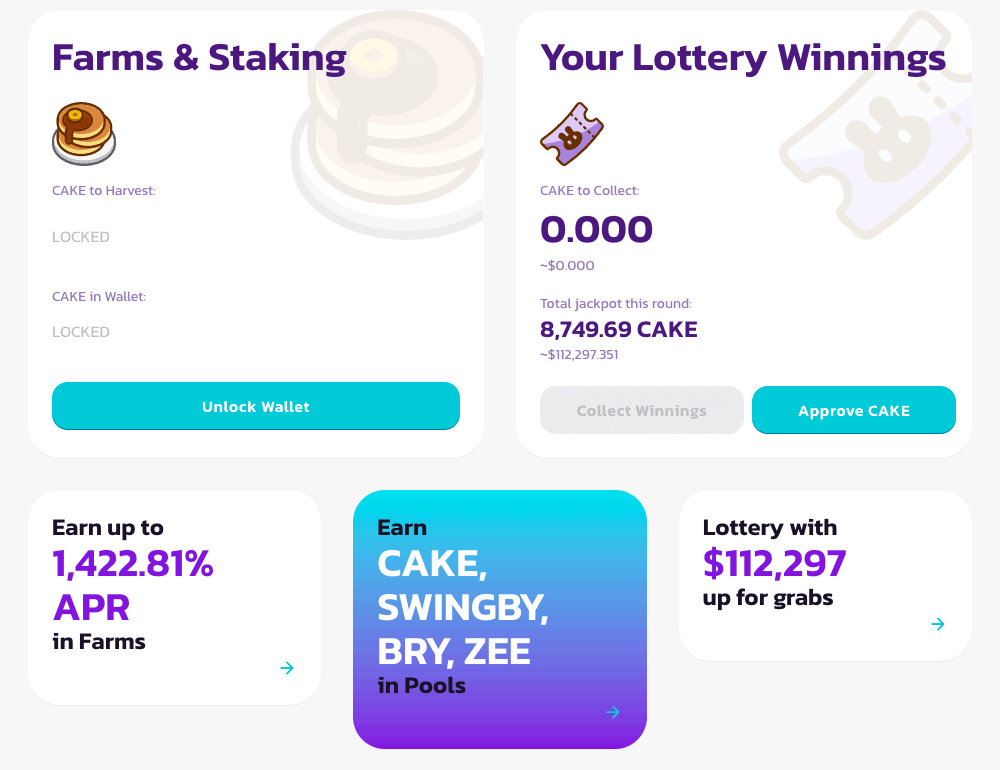Select the Your Lottery Winnings heading
Screen dimensions: 1000x770
tap(743, 58)
